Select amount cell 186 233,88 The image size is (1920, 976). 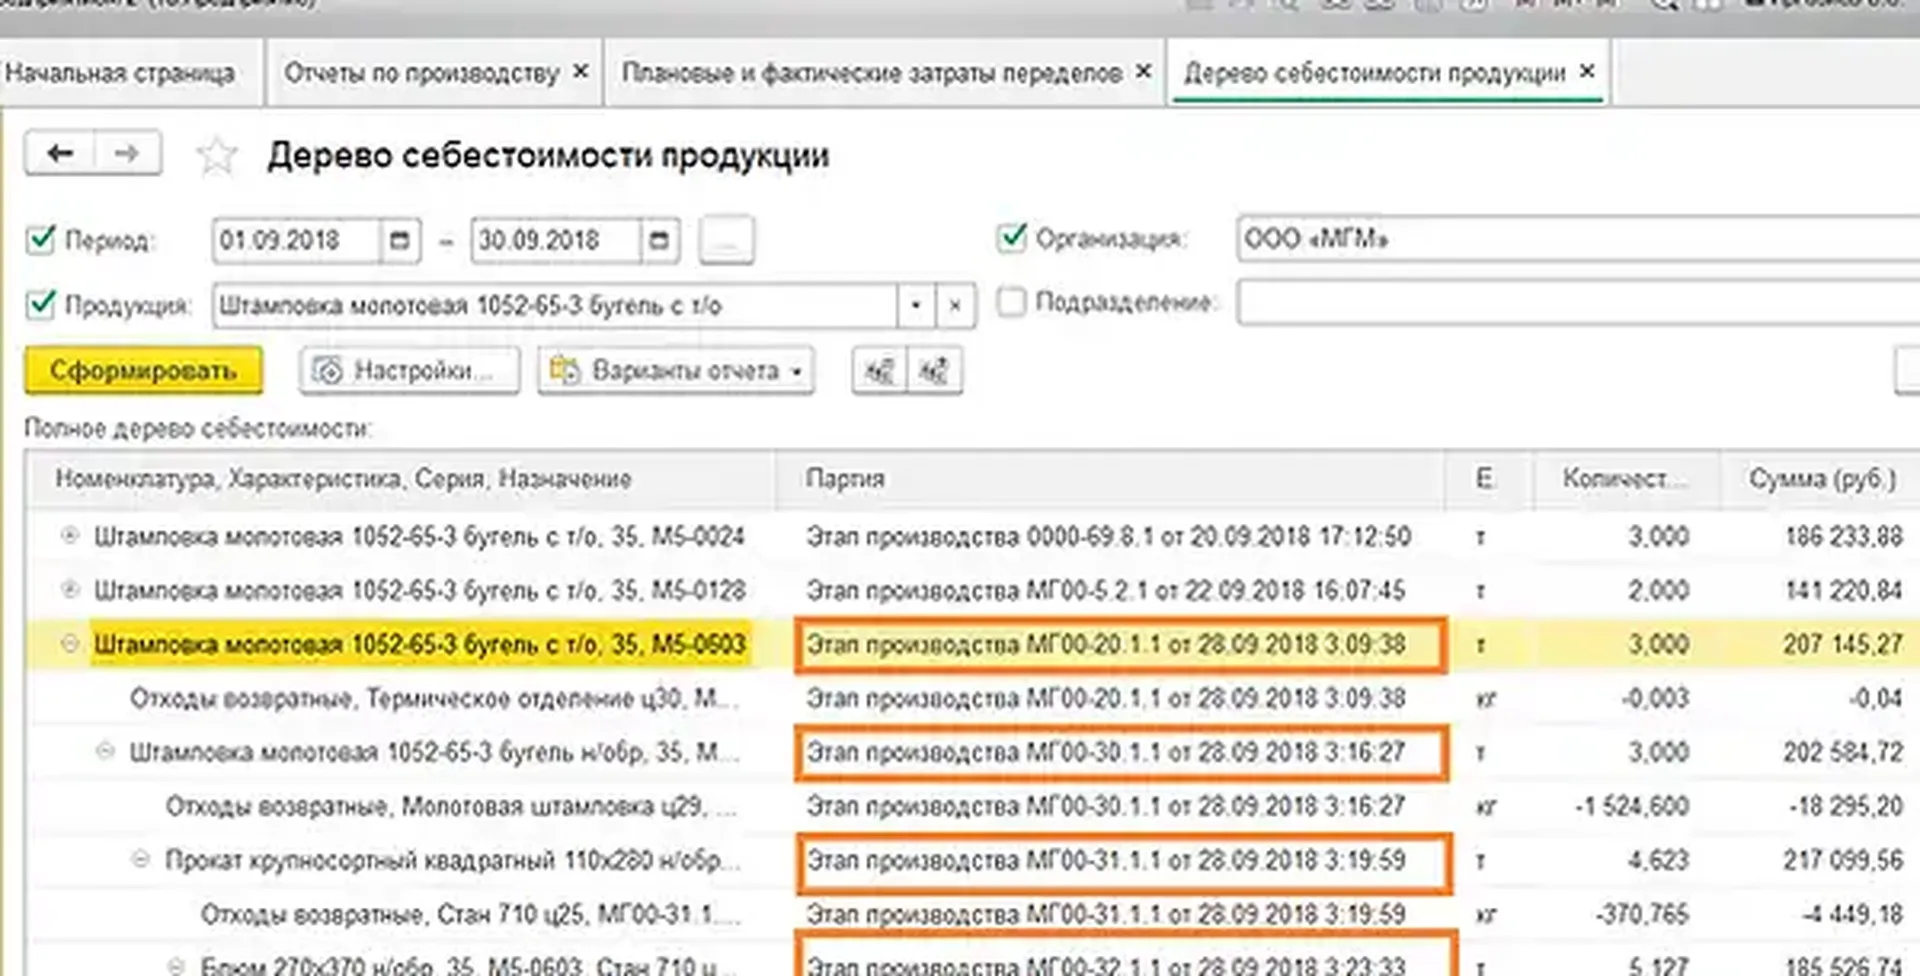pyautogui.click(x=1842, y=537)
